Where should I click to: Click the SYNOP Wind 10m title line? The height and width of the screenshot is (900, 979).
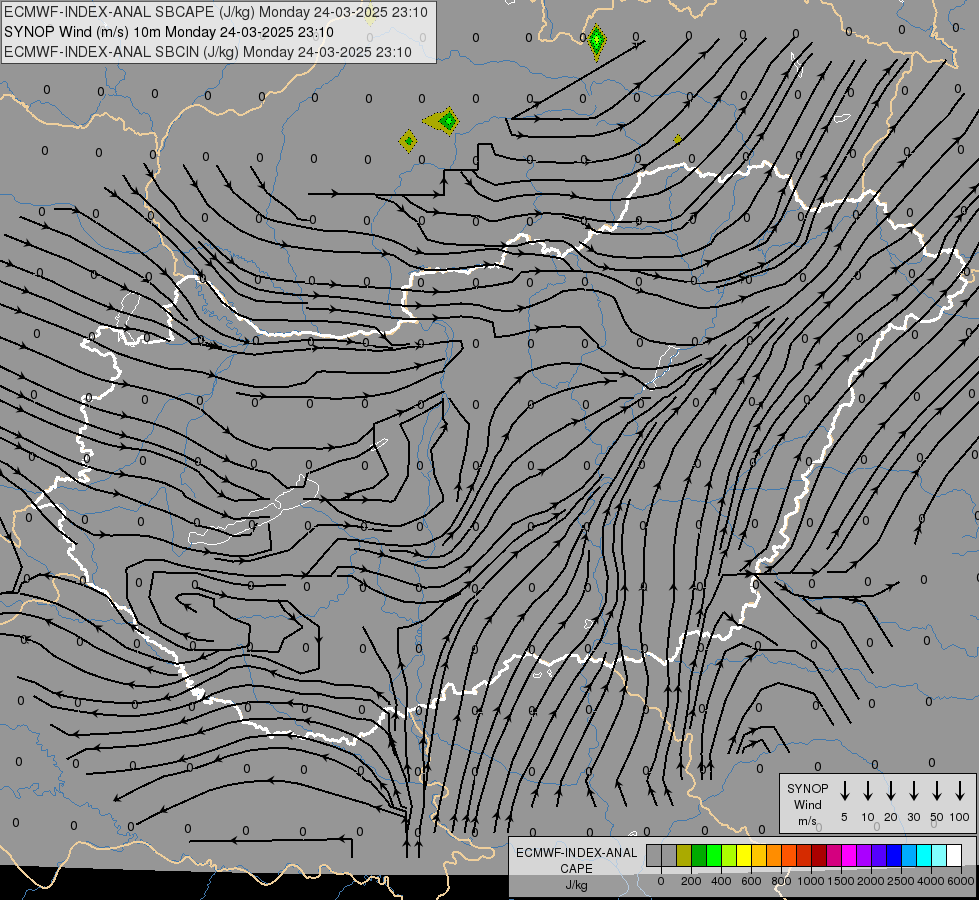tap(169, 32)
